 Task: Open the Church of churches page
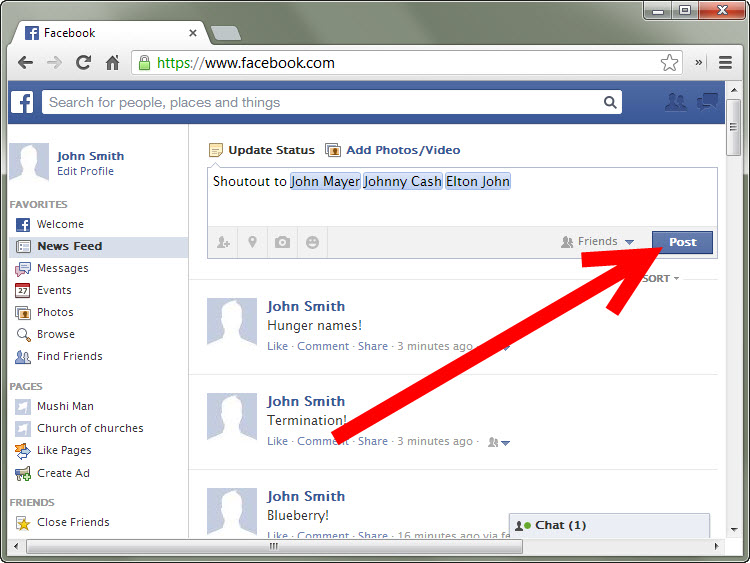[x=90, y=428]
